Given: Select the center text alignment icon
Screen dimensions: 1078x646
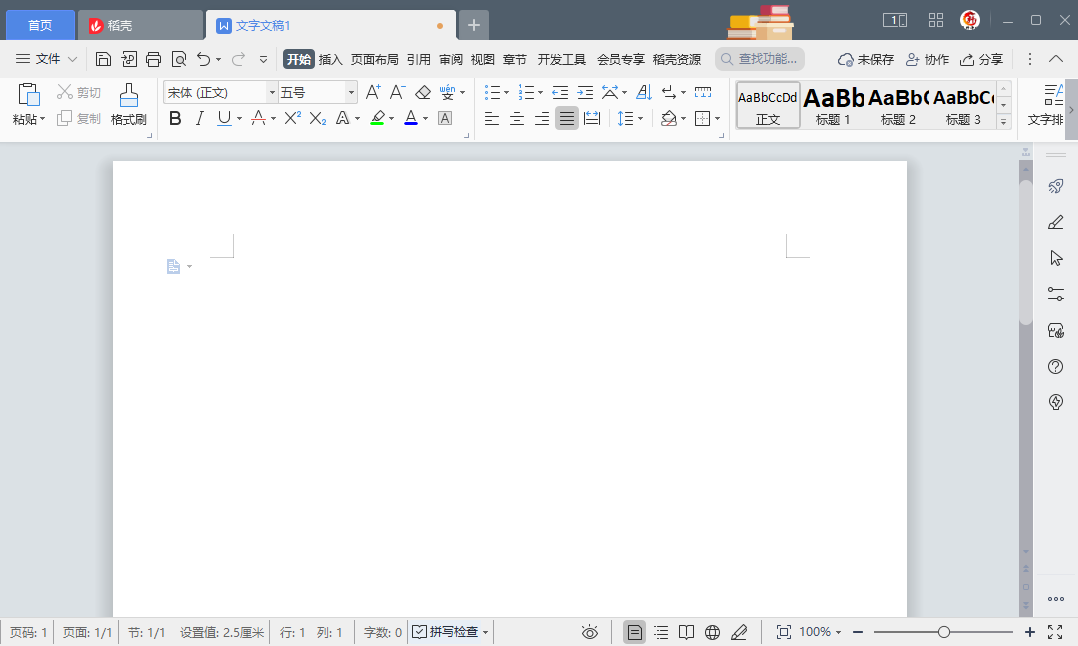Looking at the screenshot, I should (517, 119).
